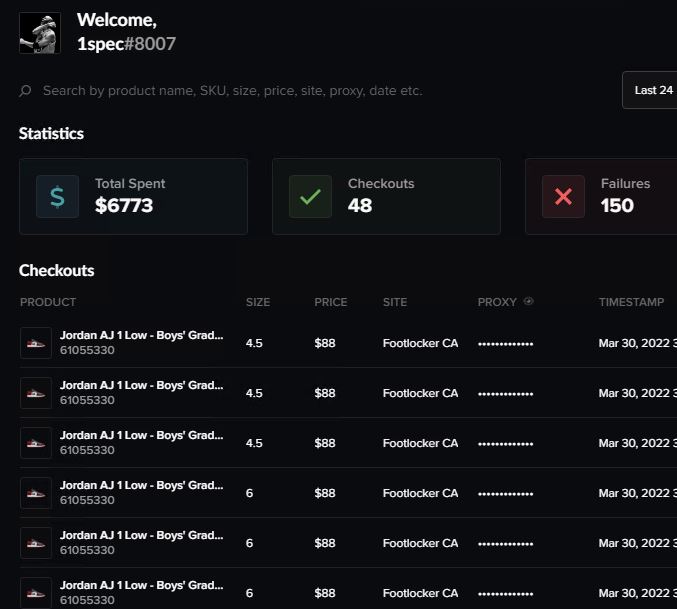This screenshot has width=677, height=609.
Task: Click the green checkmark Checkouts icon
Action: click(310, 196)
